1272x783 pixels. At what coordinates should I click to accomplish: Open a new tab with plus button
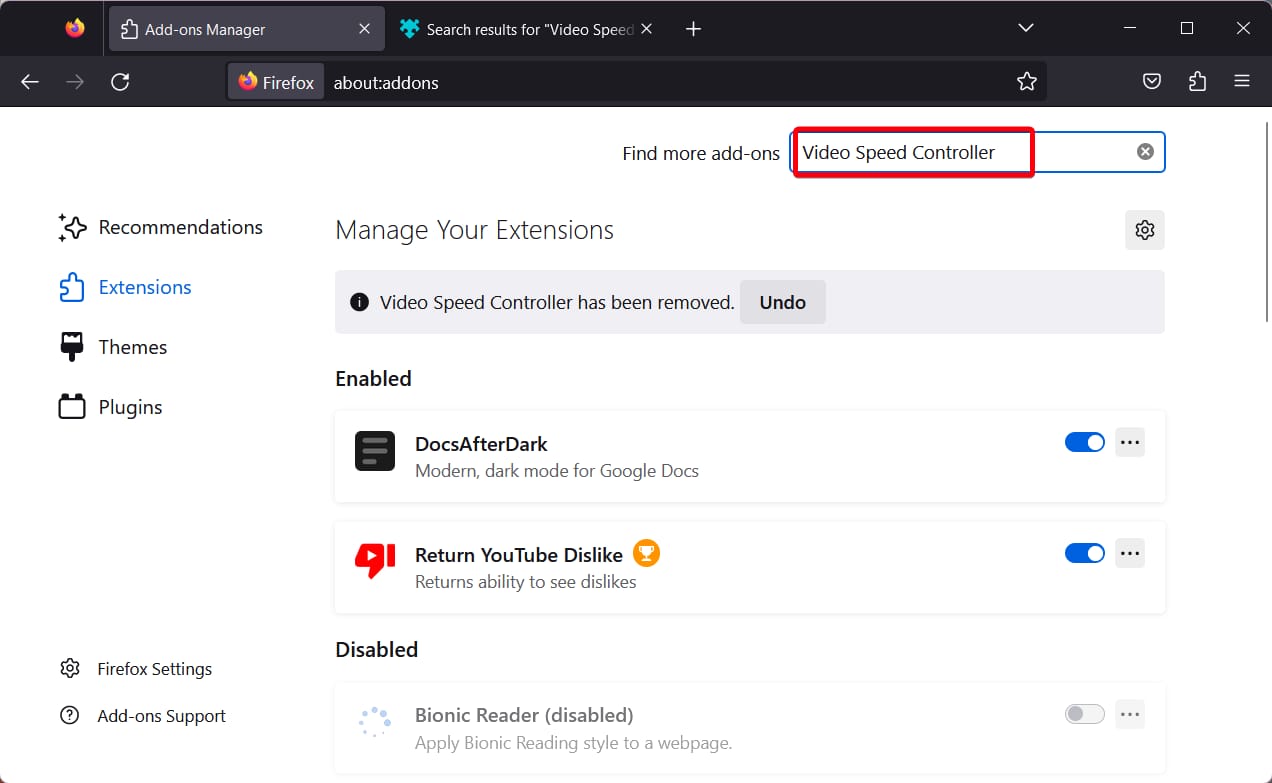tap(693, 29)
